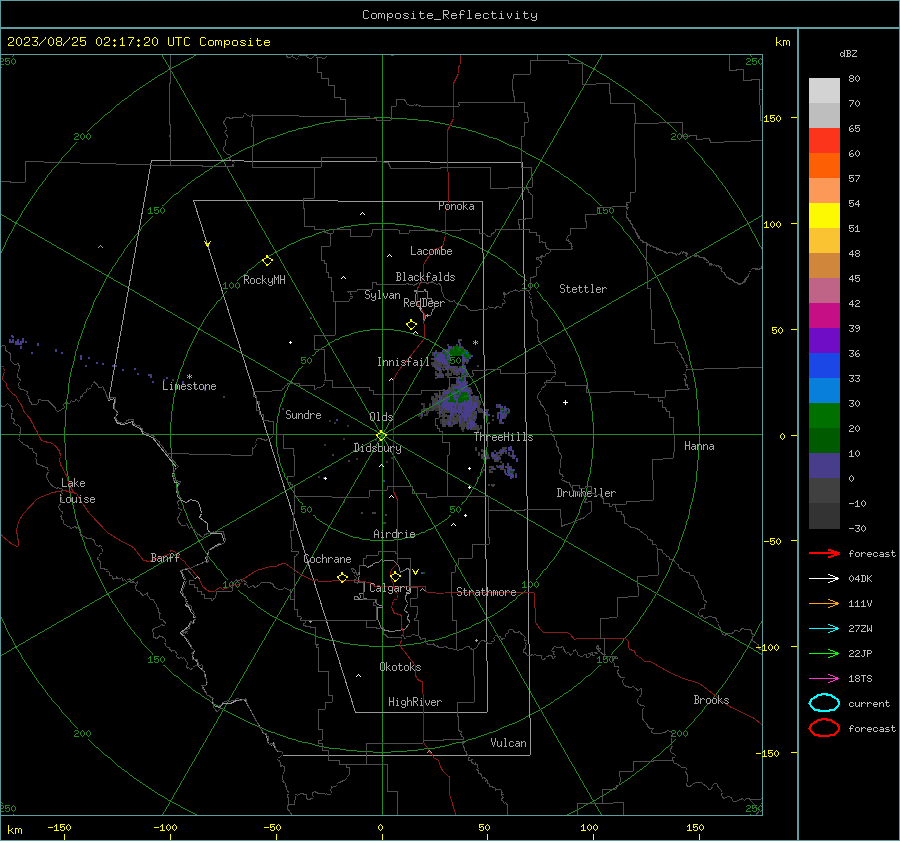The image size is (900, 841).
Task: Click the yellow diamond marker above Calgary
Action: pos(395,576)
